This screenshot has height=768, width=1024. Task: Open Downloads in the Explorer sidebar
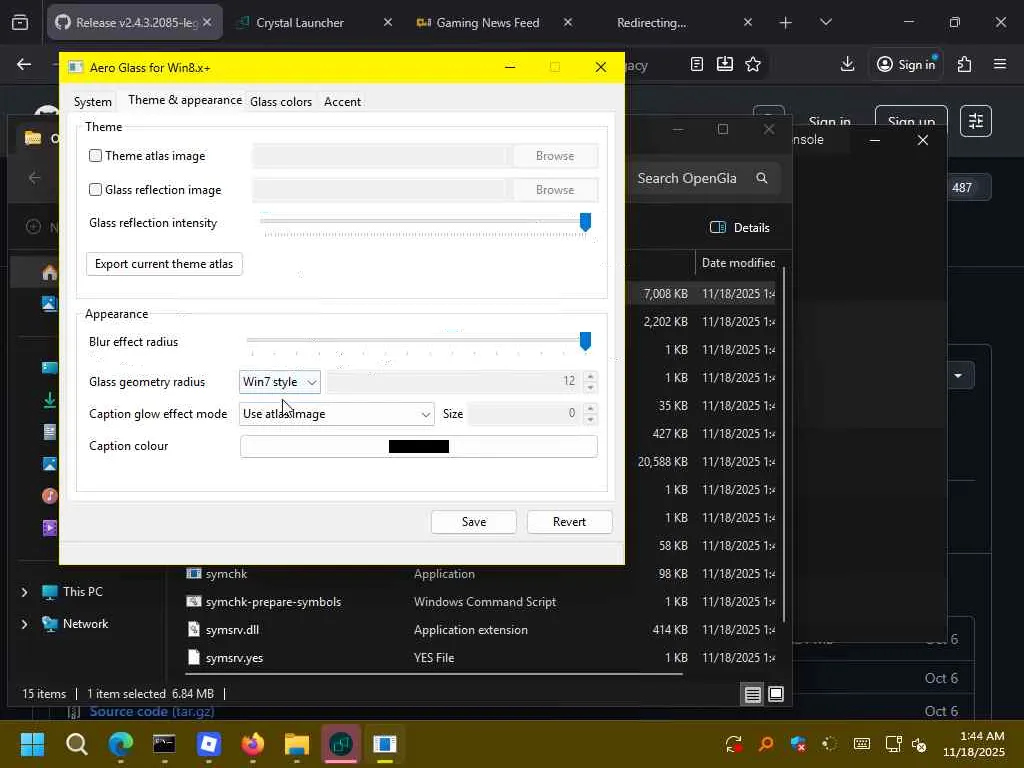tap(50, 400)
